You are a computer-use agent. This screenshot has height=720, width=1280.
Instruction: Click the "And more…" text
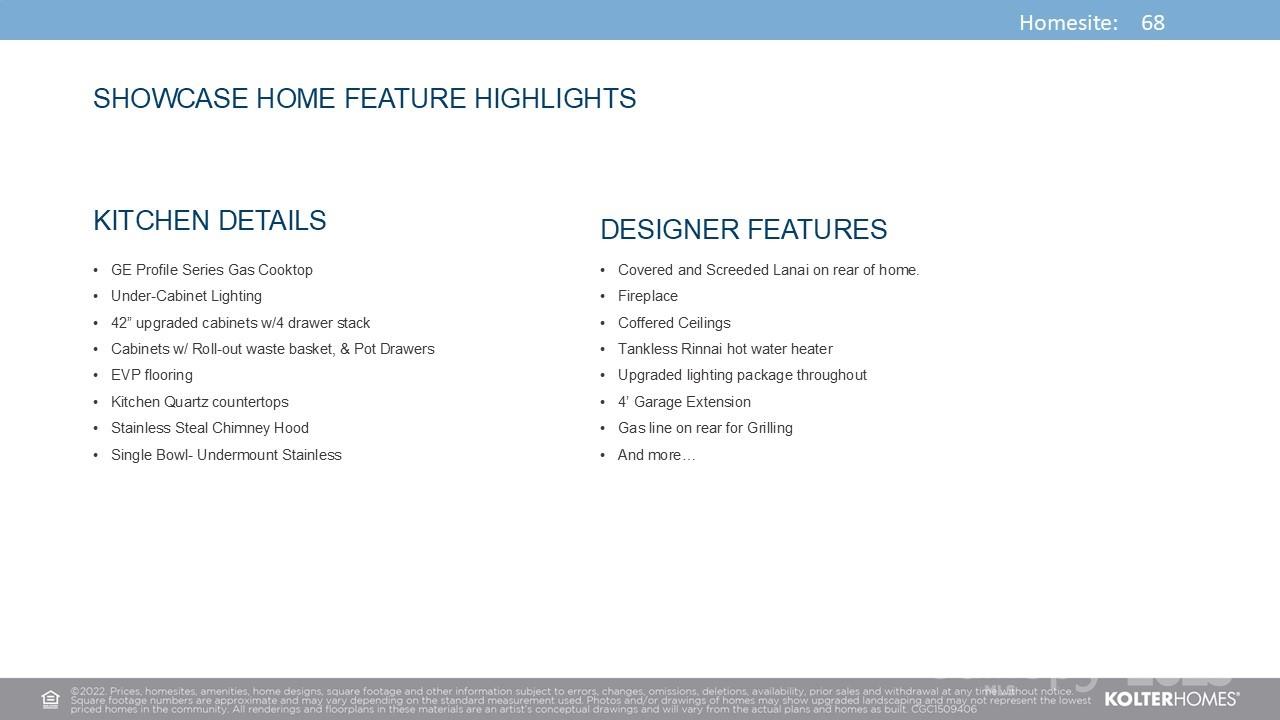click(x=656, y=455)
